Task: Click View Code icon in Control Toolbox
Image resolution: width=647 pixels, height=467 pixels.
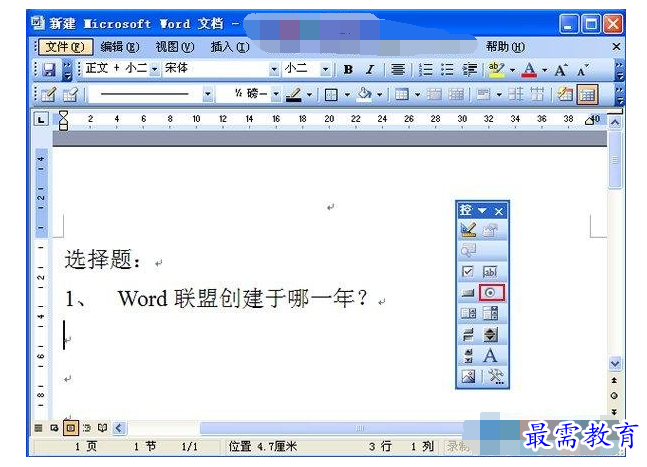Action: click(468, 250)
